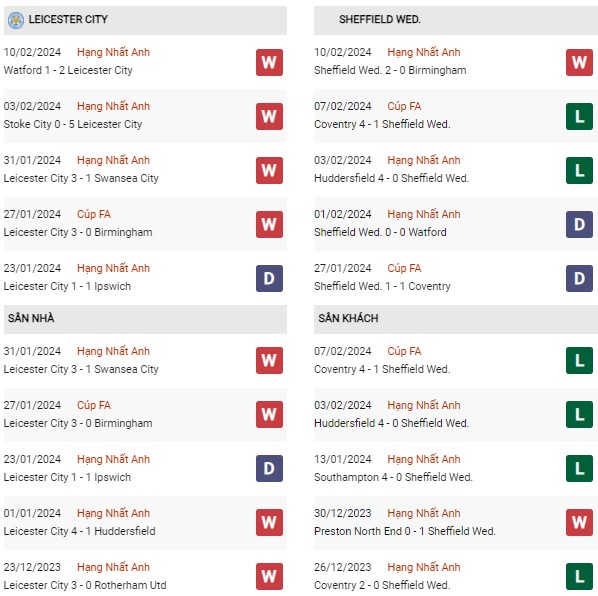Image resolution: width=598 pixels, height=596 pixels.
Task: Open Cúp FA link dated 27/01/2024 in the Leicester City form section
Action: pyautogui.click(x=94, y=214)
